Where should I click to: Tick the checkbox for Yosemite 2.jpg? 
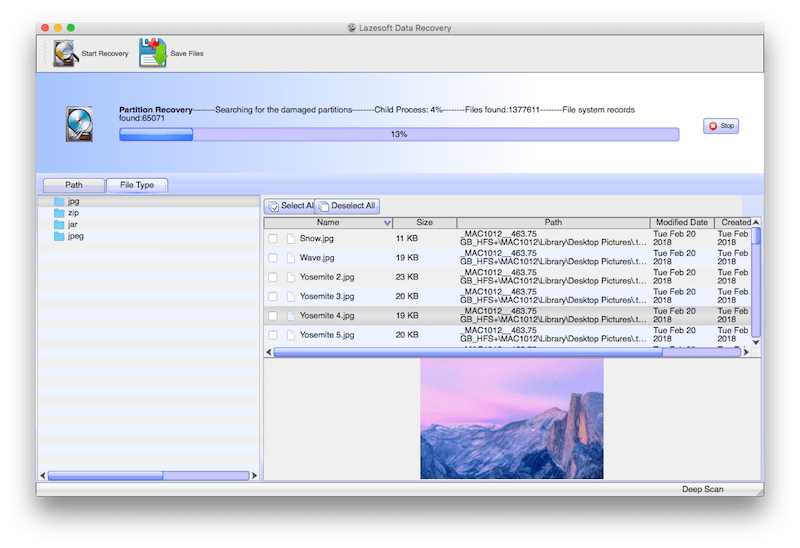pos(273,277)
